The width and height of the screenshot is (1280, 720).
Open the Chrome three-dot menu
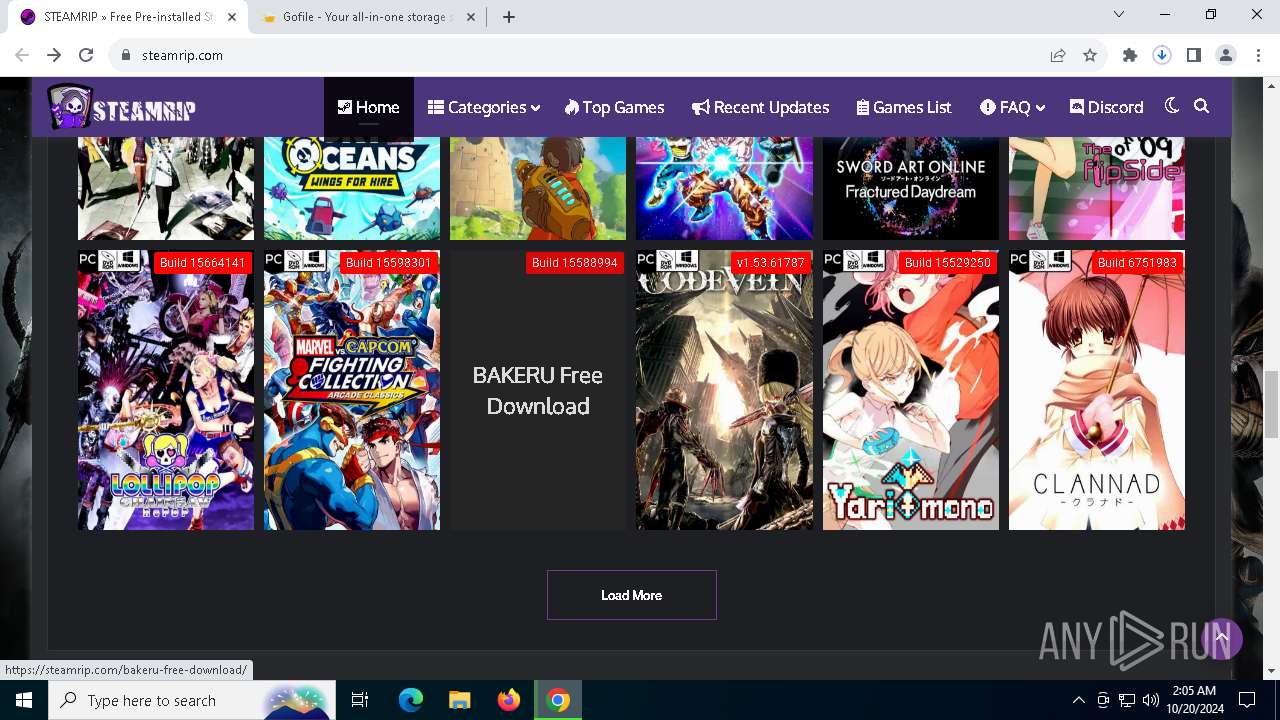tap(1257, 56)
